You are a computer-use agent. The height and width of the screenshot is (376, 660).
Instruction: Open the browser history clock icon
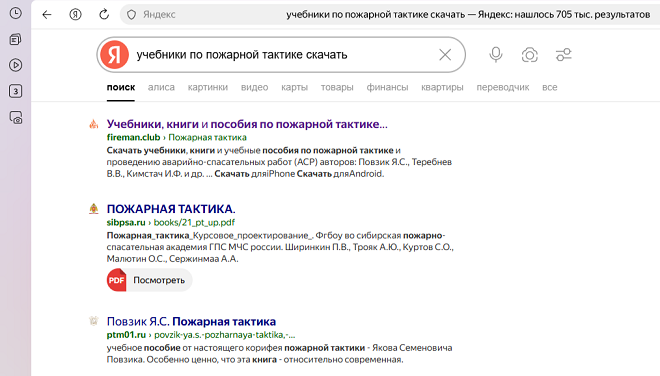(x=16, y=13)
